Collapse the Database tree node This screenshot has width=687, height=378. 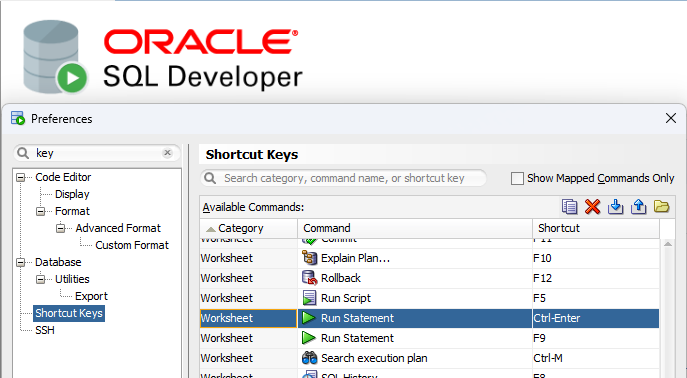(x=20, y=262)
